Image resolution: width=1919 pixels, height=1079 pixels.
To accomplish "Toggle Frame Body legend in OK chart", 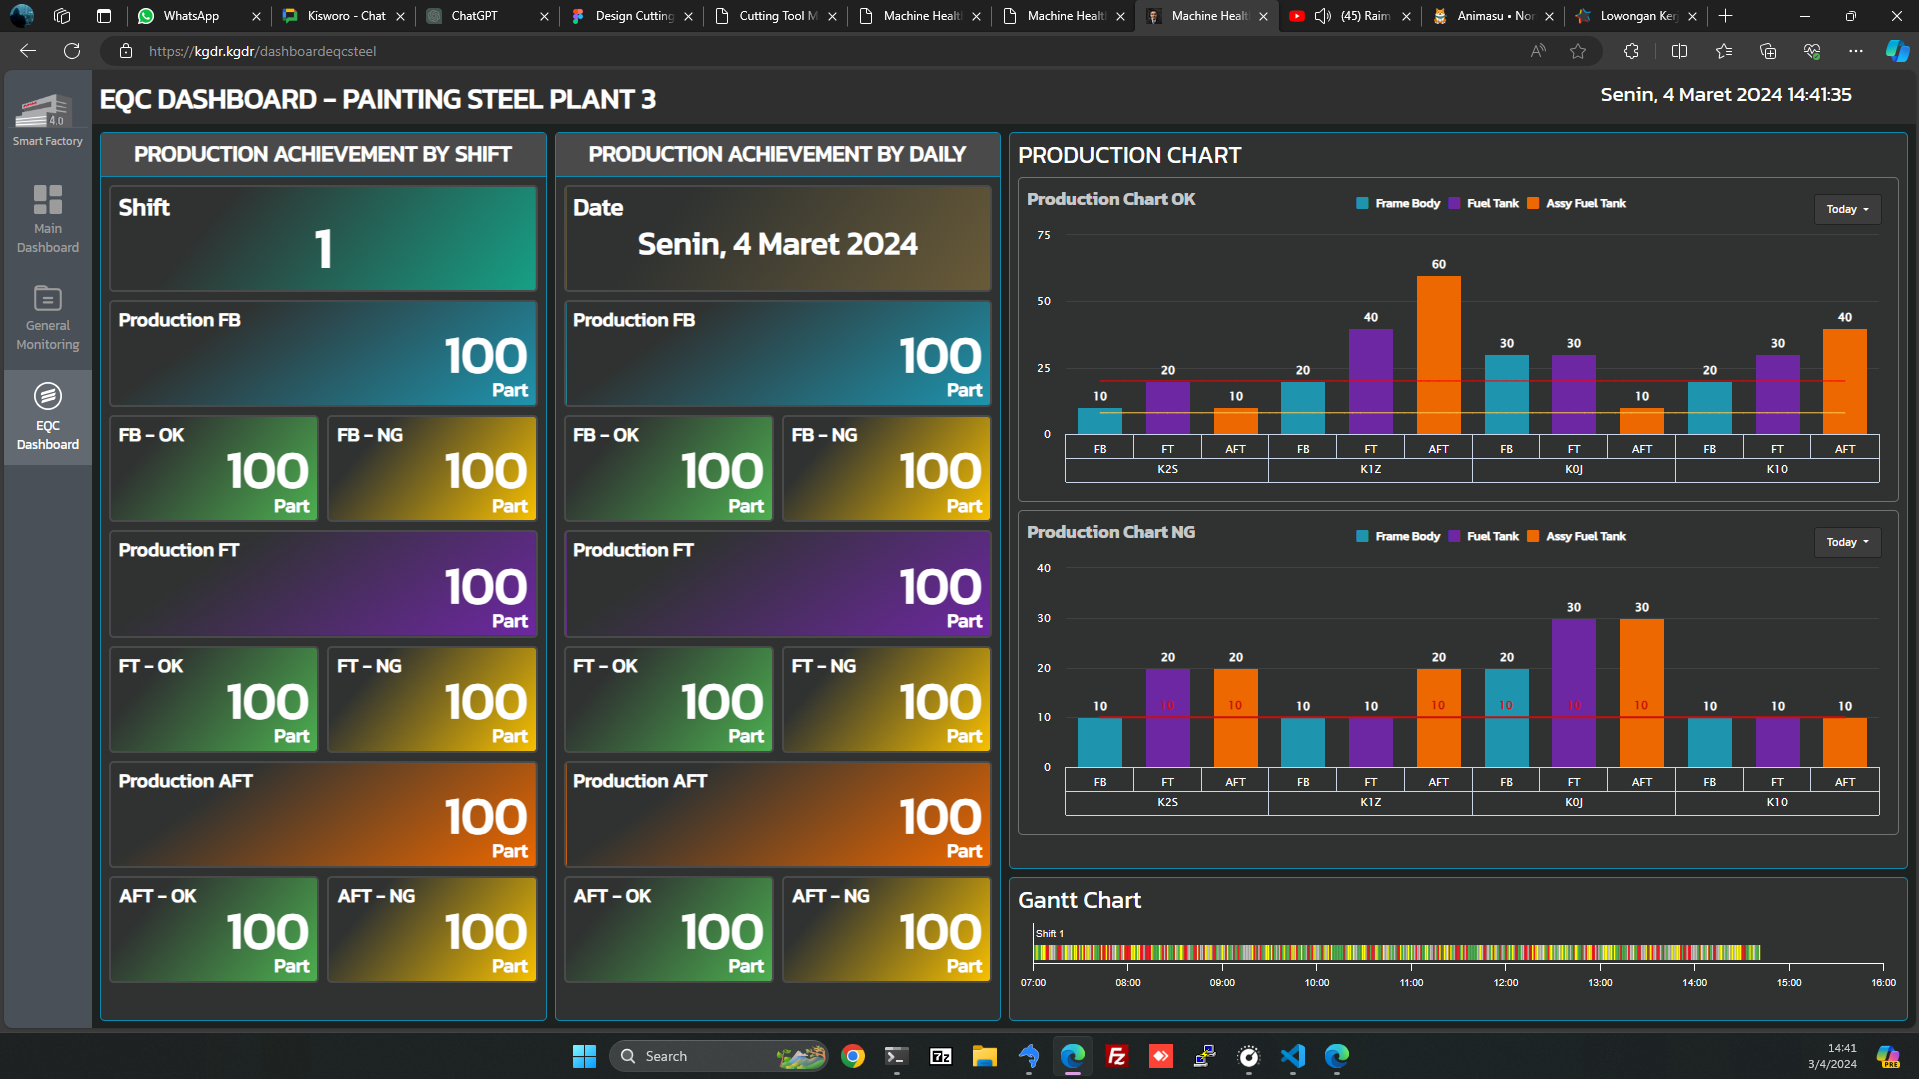I will click(1398, 203).
